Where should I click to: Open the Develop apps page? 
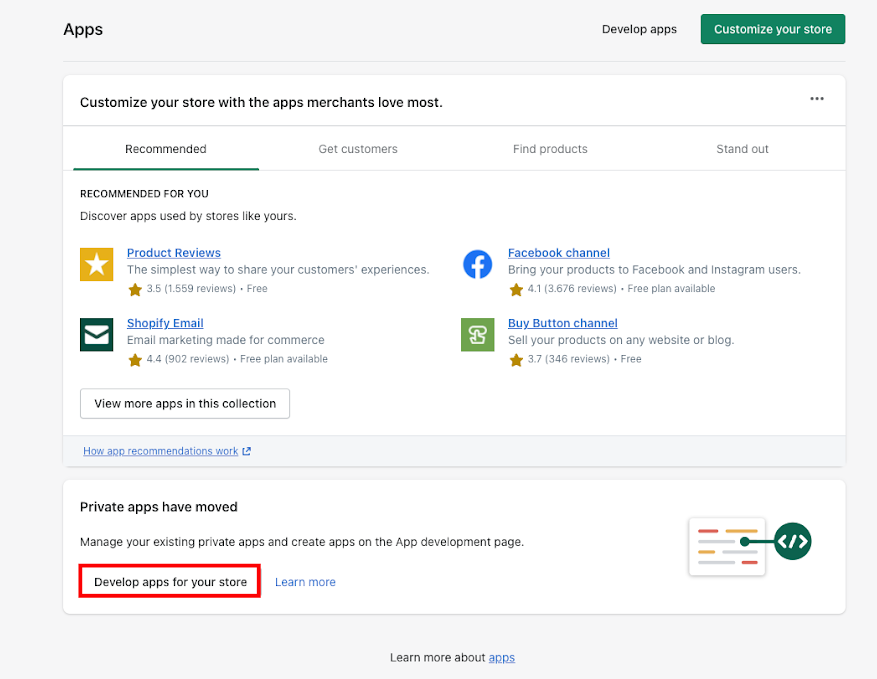[x=639, y=29]
